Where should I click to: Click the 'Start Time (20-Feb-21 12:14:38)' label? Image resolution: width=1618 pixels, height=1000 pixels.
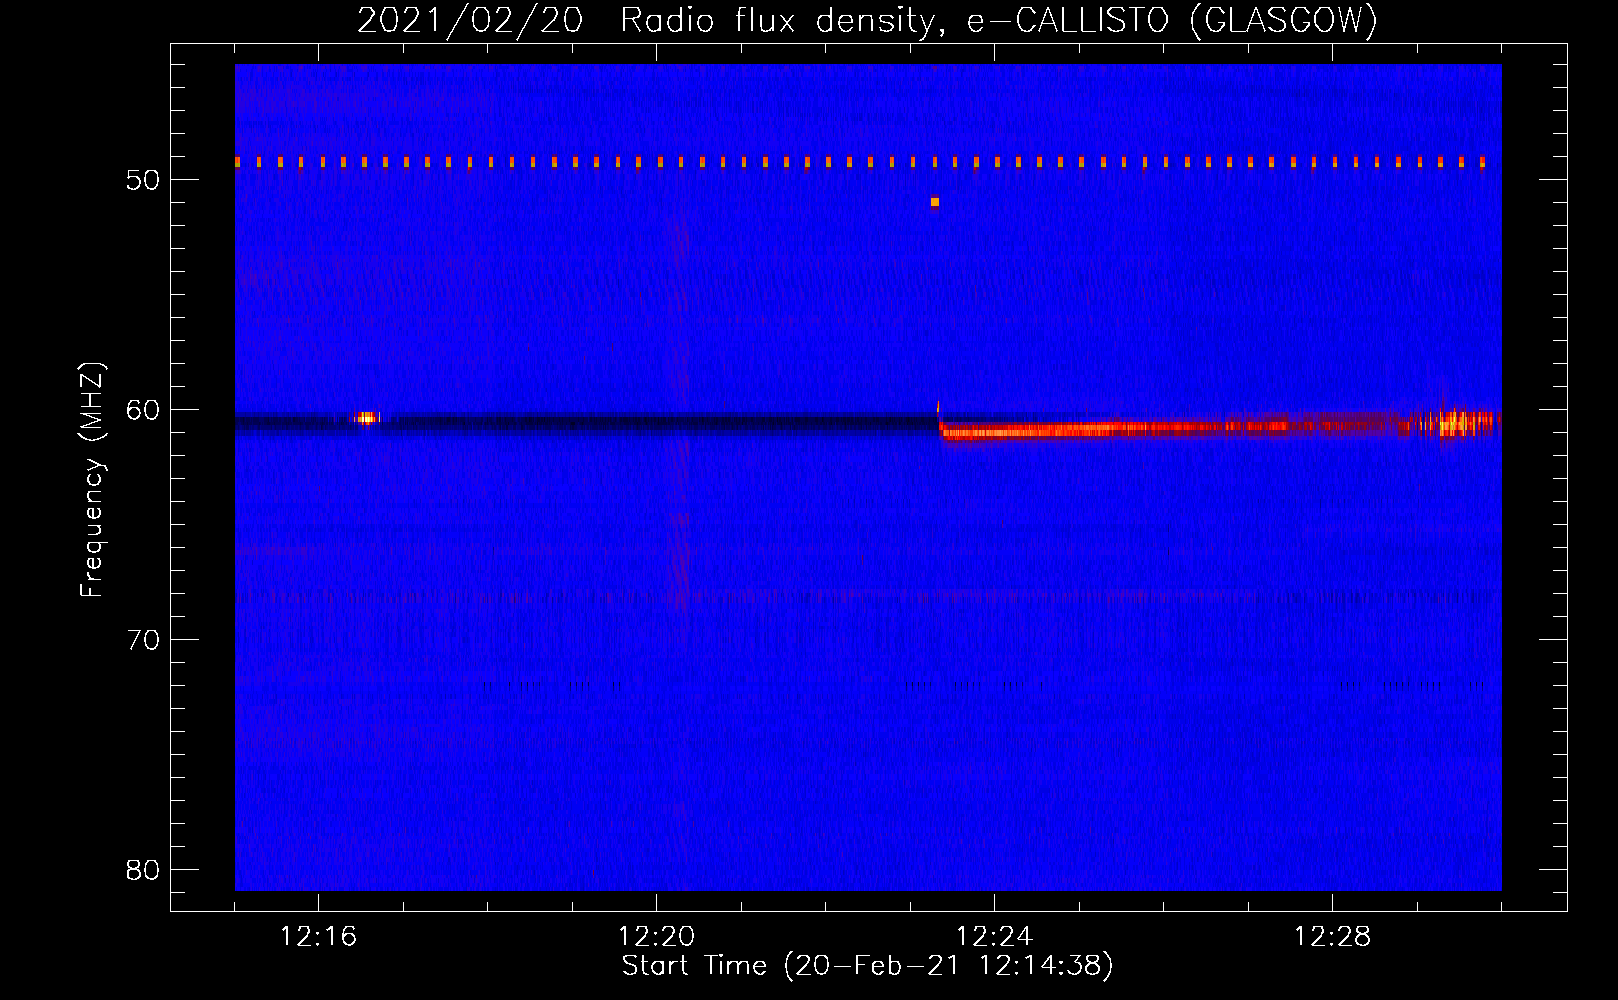867,966
